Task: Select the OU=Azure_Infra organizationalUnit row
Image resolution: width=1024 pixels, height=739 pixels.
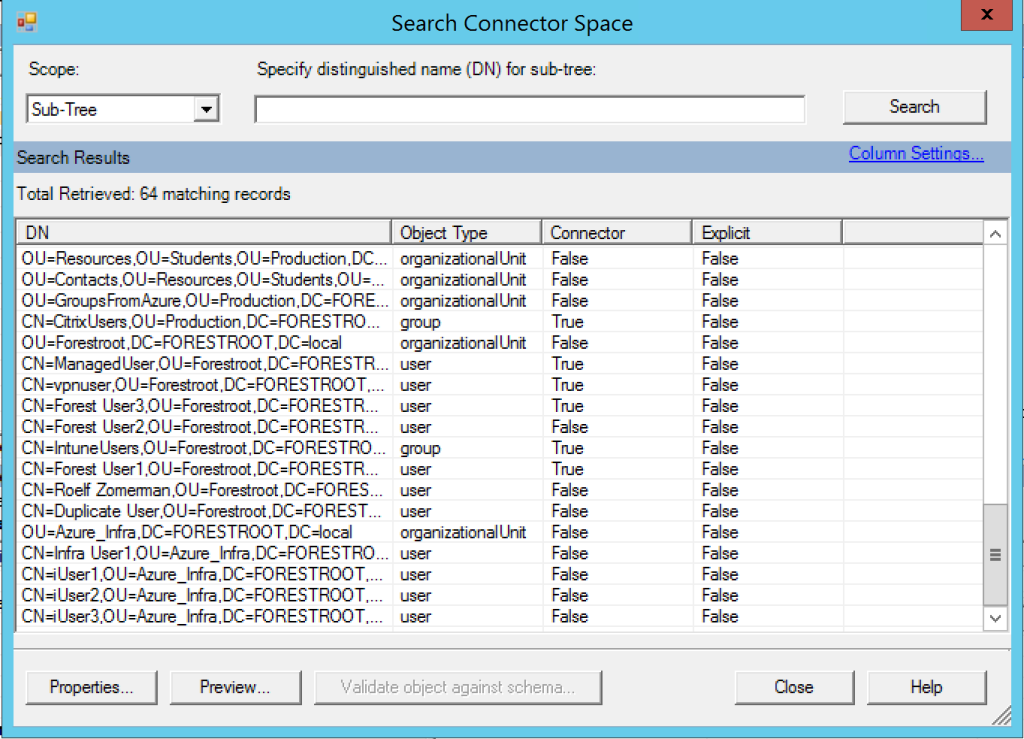Action: (500, 532)
